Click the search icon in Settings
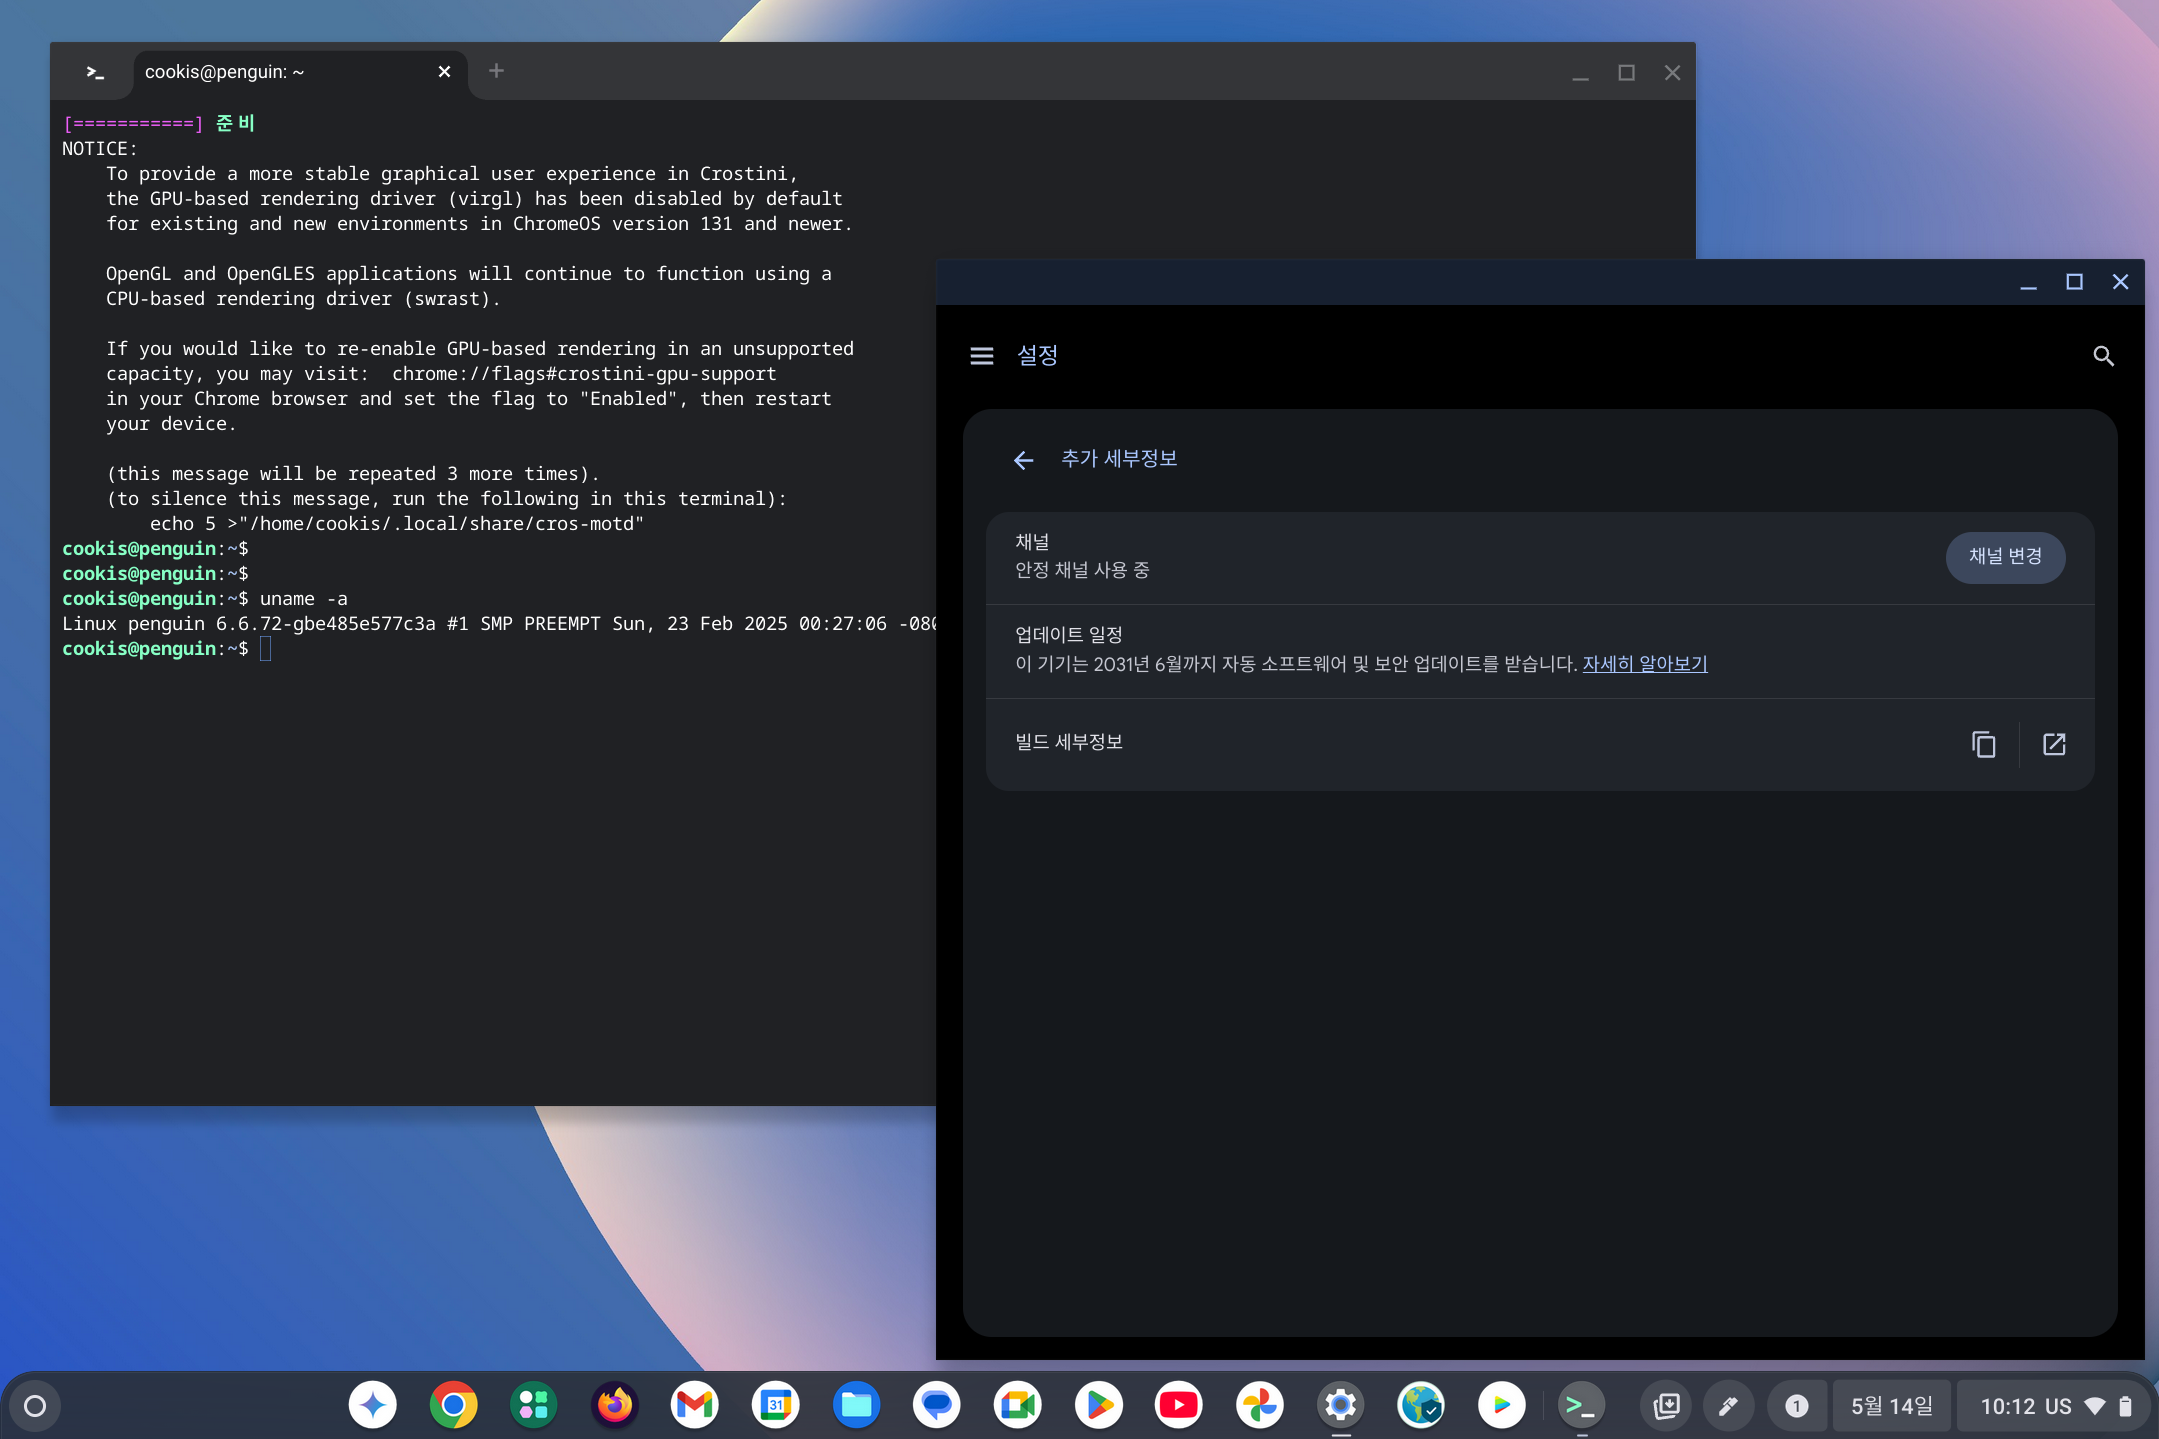Screen dimensions: 2159x1439 [2103, 356]
